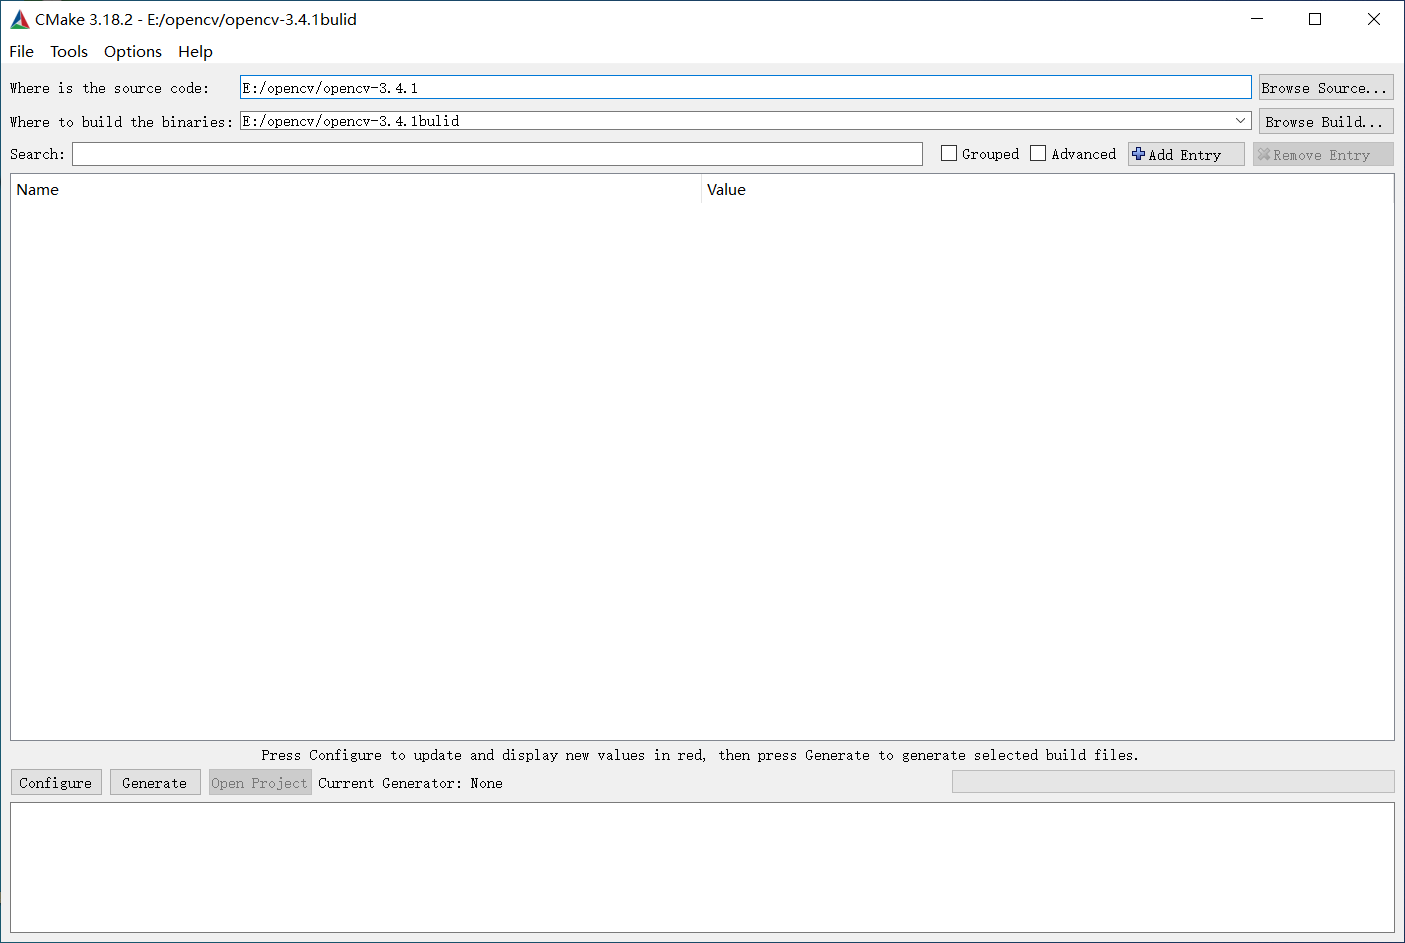Open the Tools menu
This screenshot has height=943, width=1405.
click(69, 52)
